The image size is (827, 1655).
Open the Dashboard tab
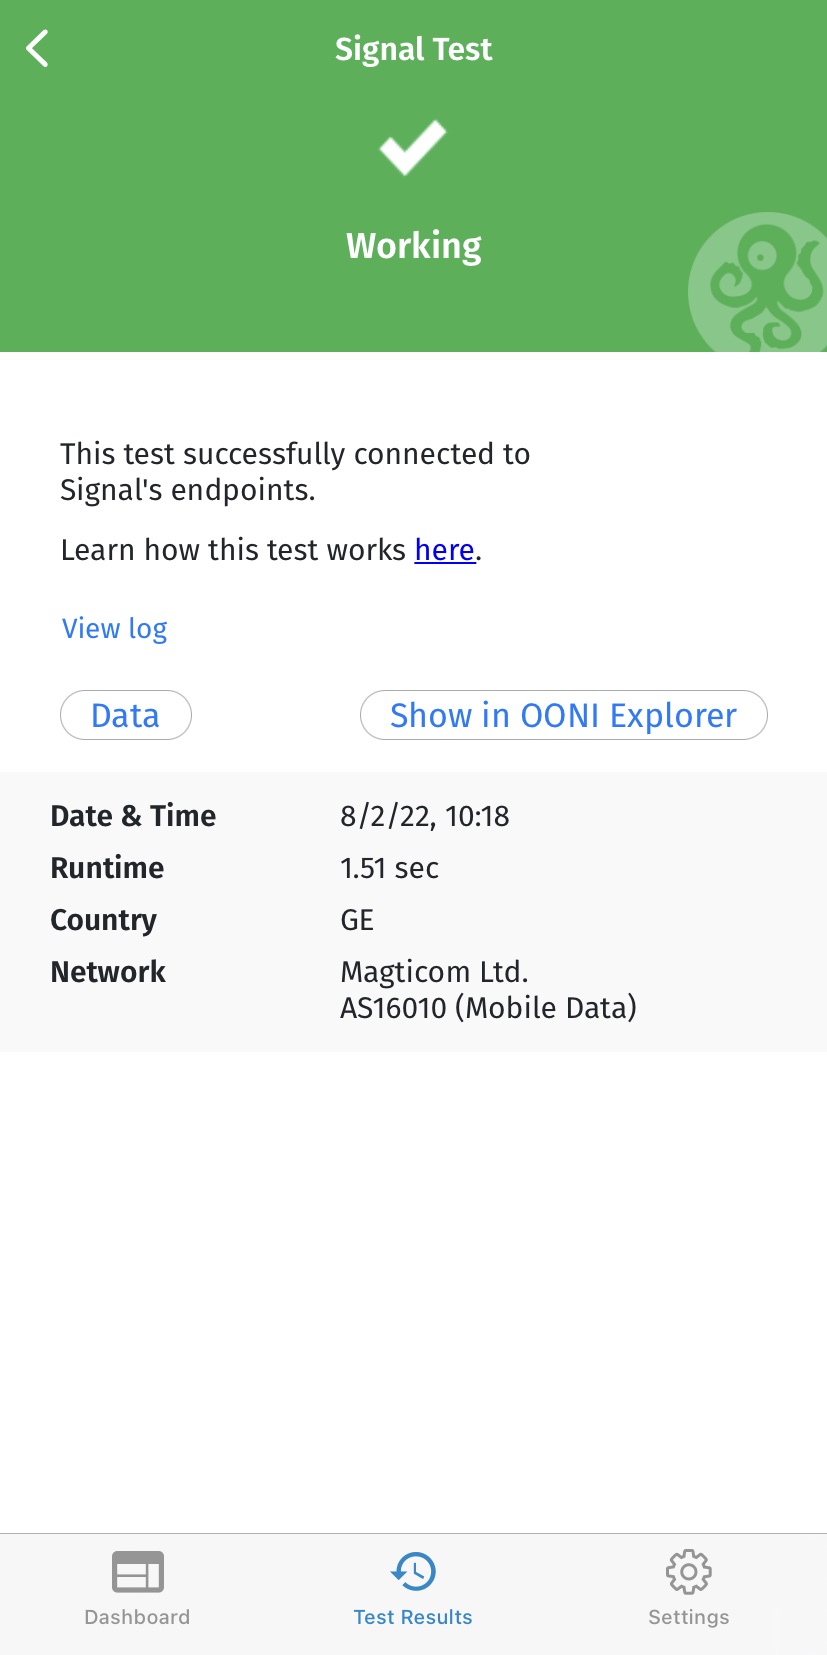coord(137,1588)
